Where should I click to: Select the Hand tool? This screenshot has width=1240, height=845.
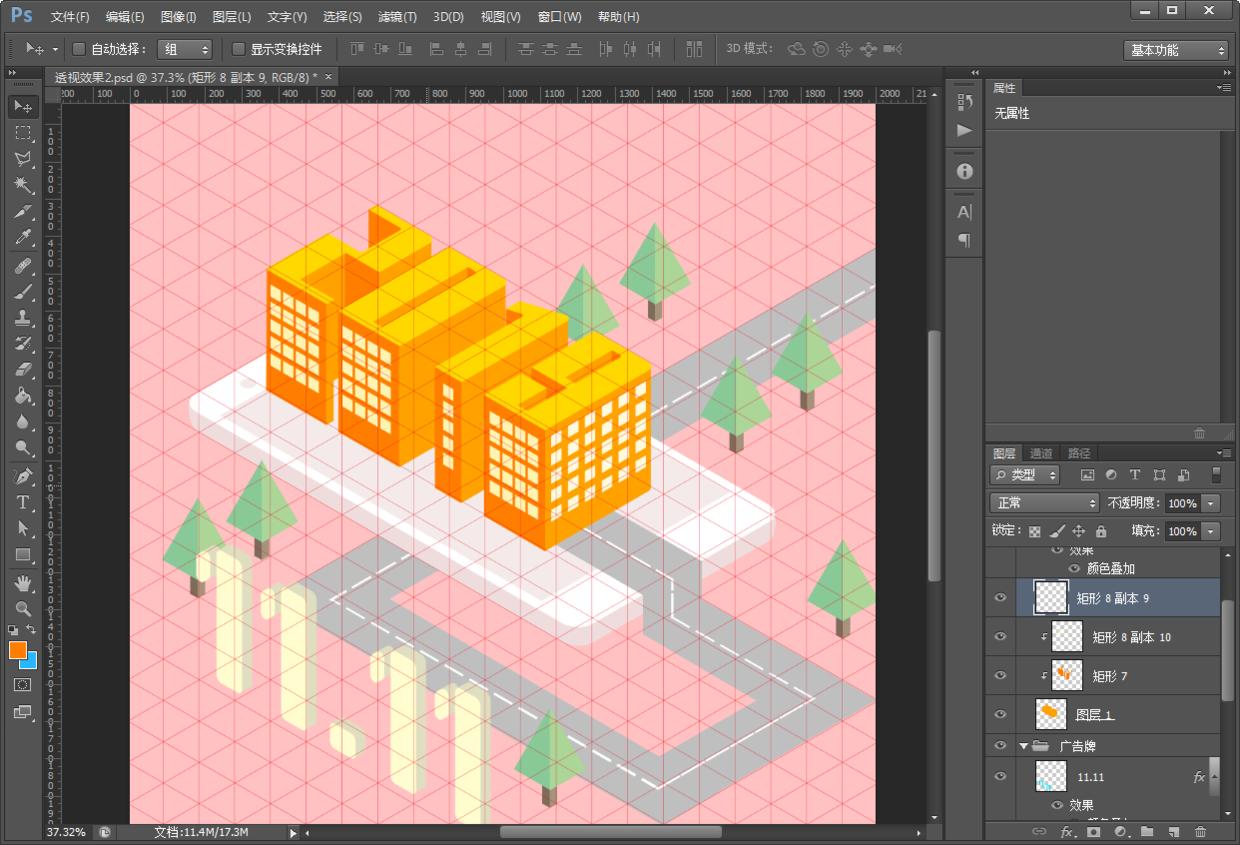tap(22, 582)
